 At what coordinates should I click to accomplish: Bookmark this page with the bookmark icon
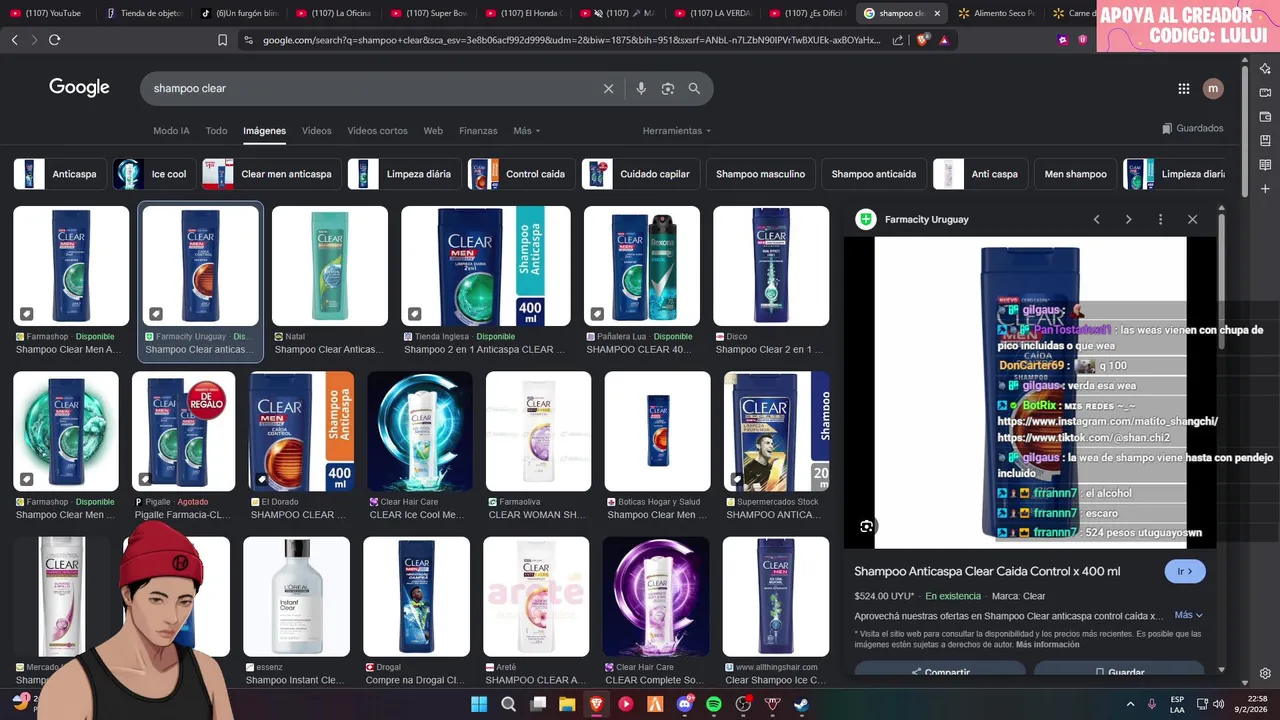222,40
